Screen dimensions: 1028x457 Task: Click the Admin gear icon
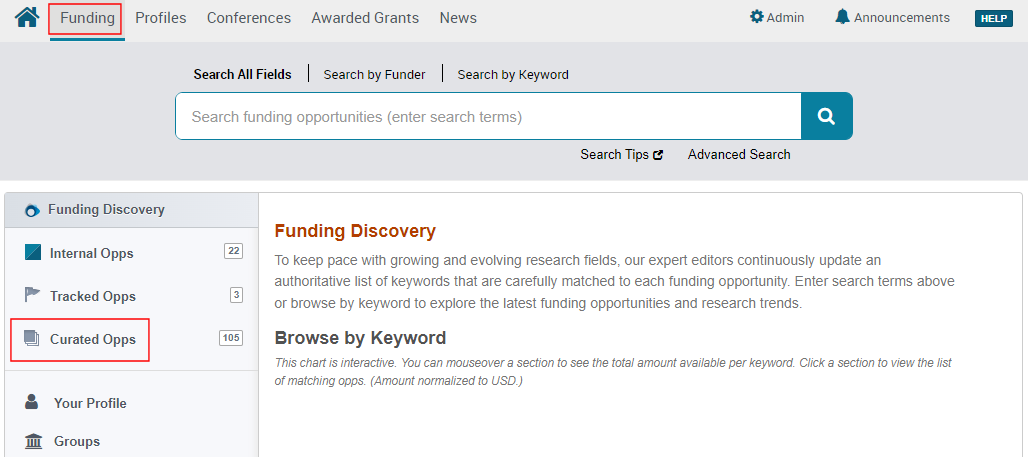pyautogui.click(x=757, y=17)
